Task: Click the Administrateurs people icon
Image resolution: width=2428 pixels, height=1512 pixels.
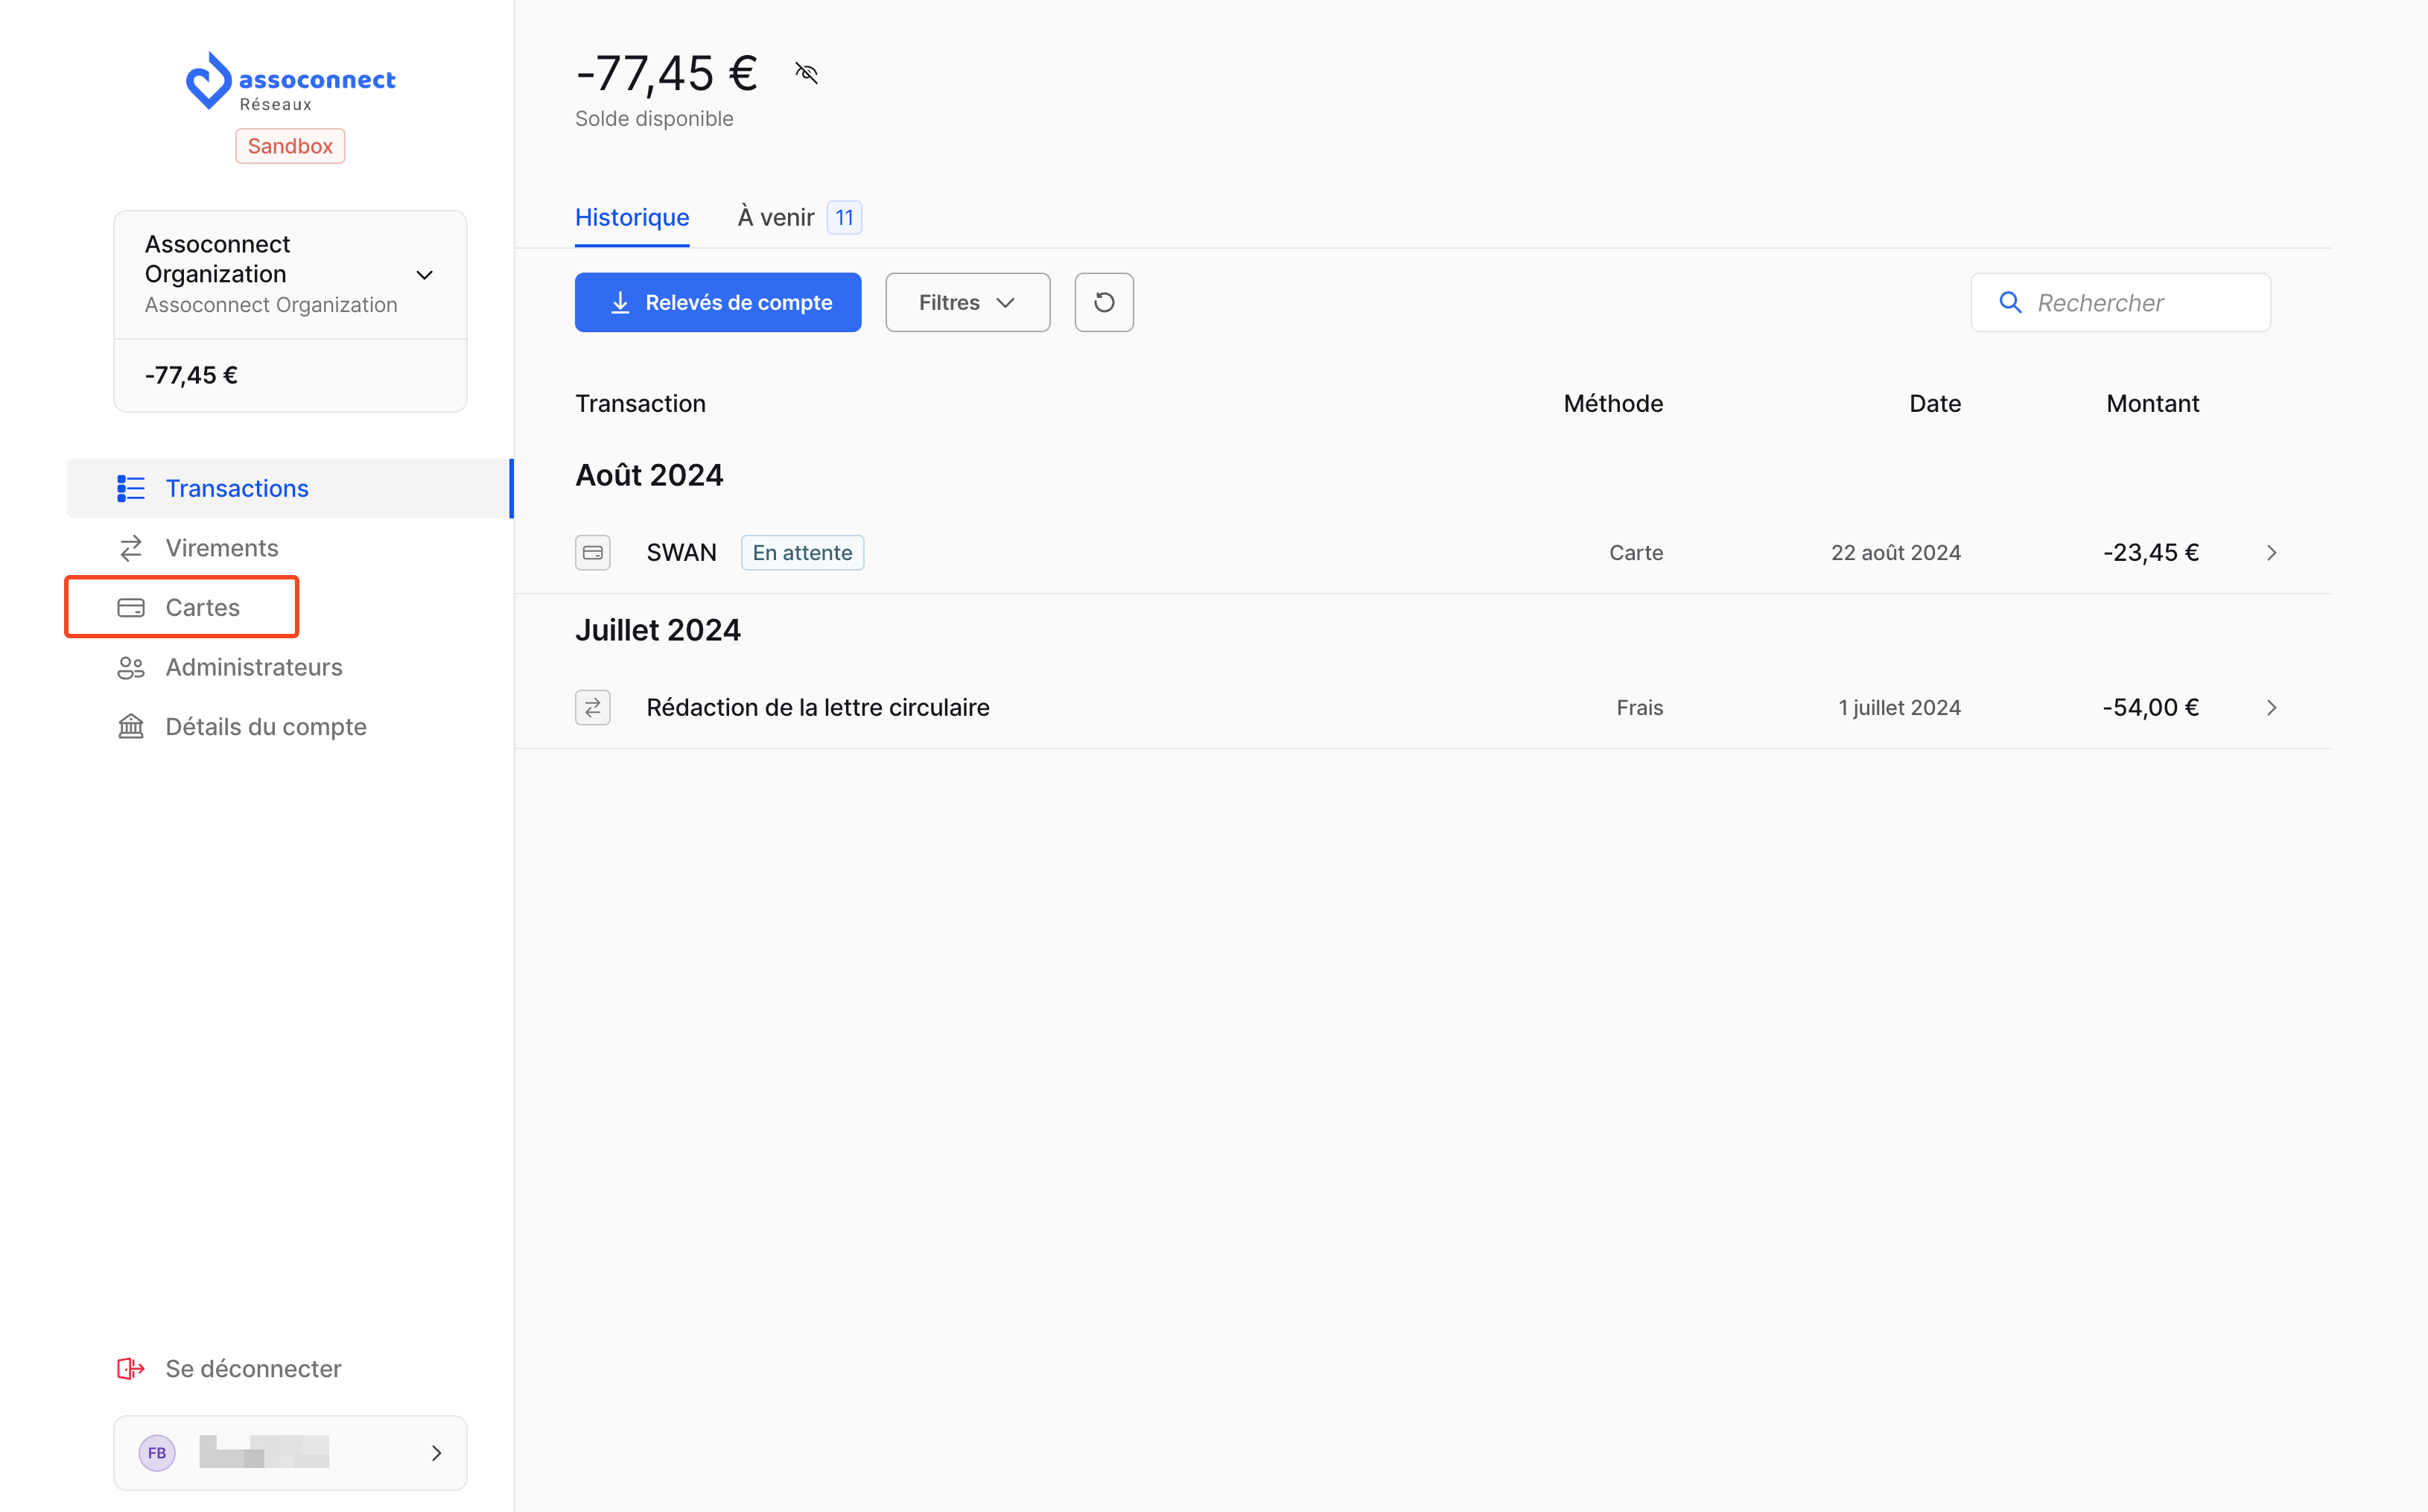Action: click(131, 667)
